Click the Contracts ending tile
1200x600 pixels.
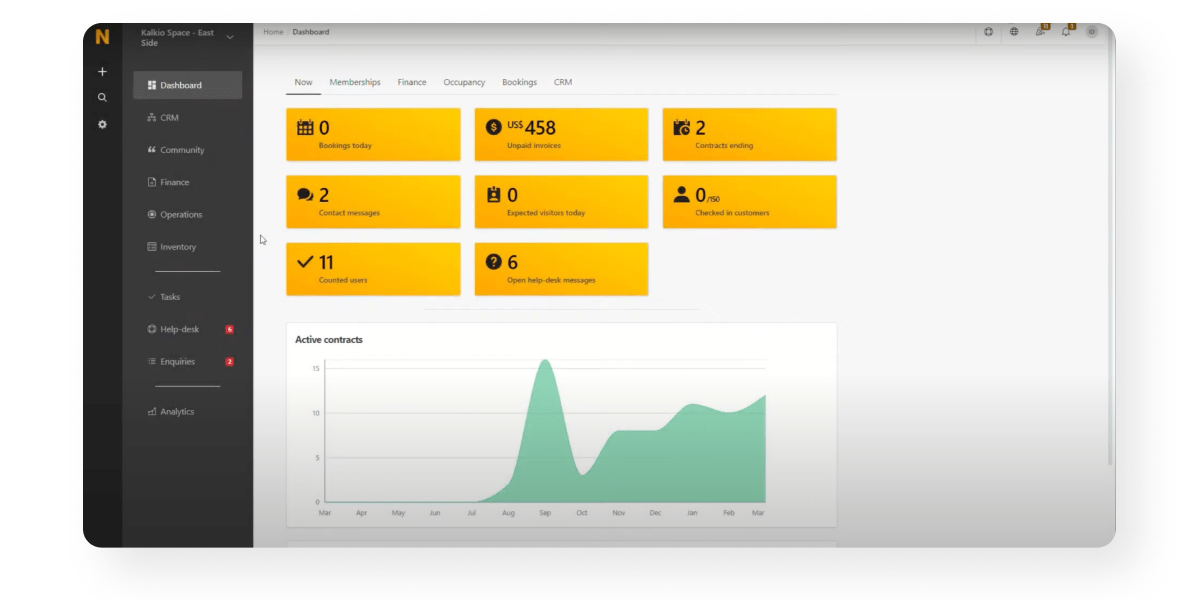tap(749, 134)
